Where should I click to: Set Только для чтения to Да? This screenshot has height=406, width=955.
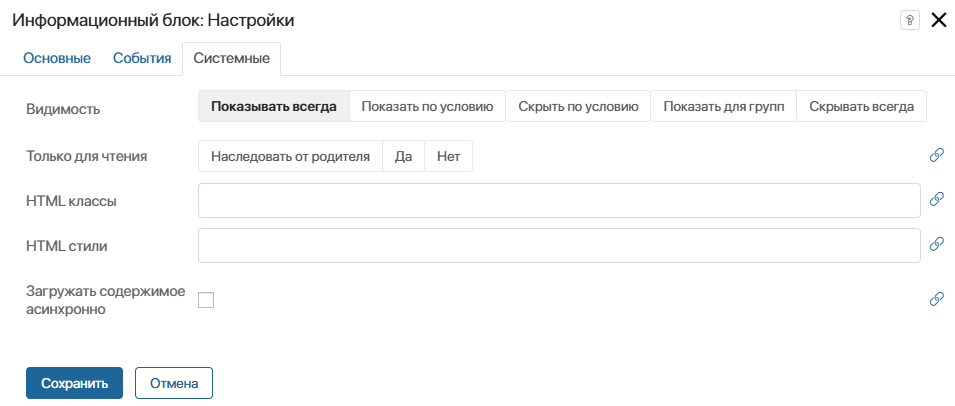coord(403,156)
